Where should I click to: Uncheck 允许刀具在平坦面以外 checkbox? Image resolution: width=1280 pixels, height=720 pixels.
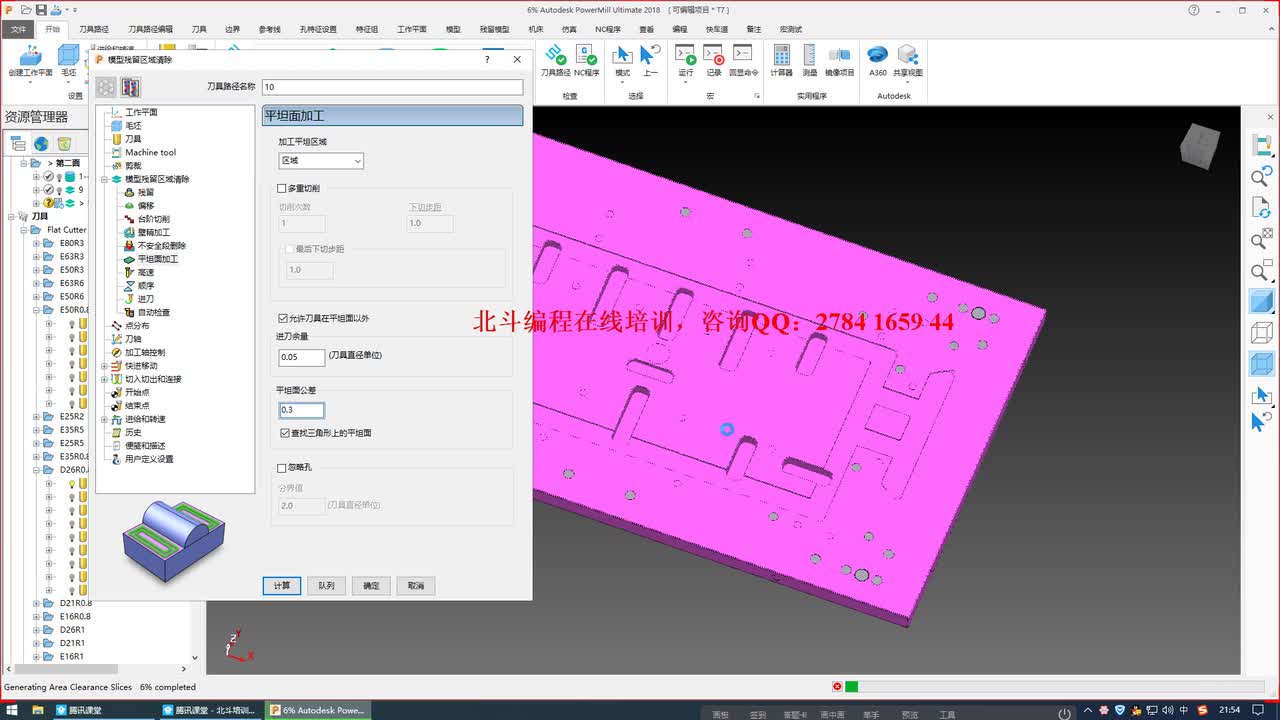pos(283,318)
